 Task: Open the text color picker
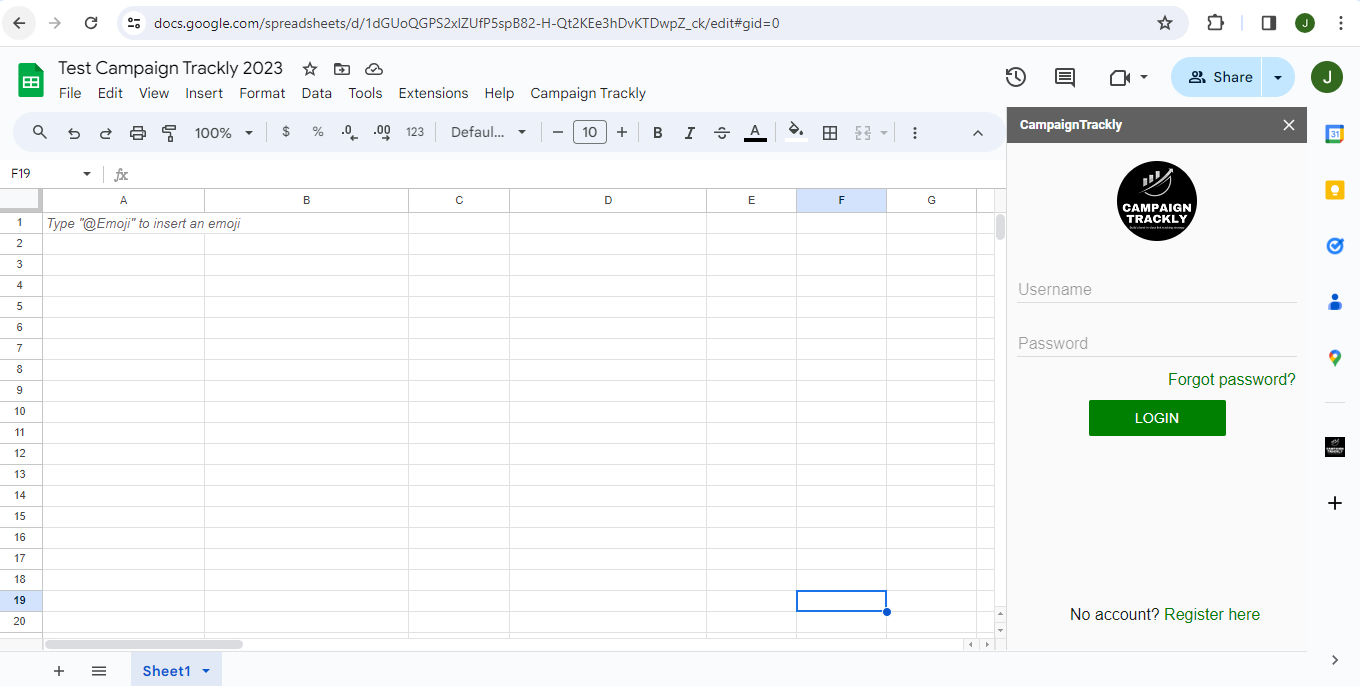pos(755,131)
